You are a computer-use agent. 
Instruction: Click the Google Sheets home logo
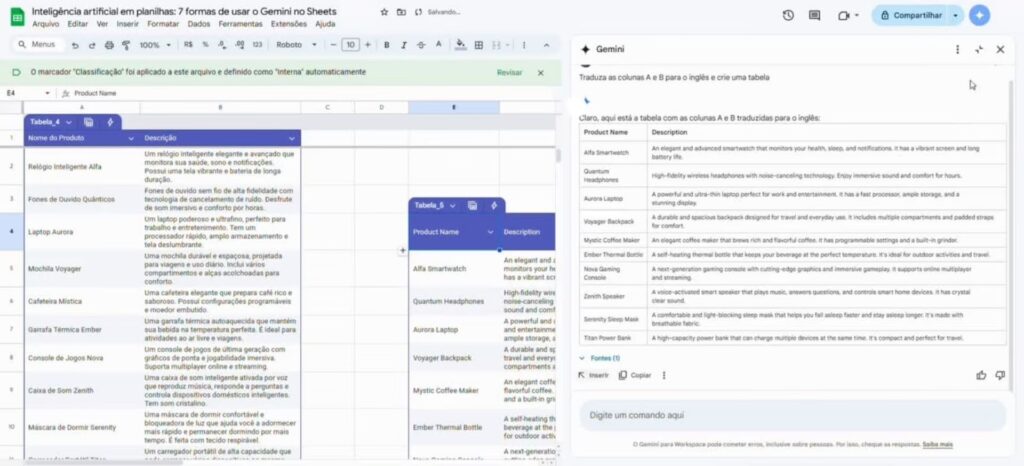17,18
